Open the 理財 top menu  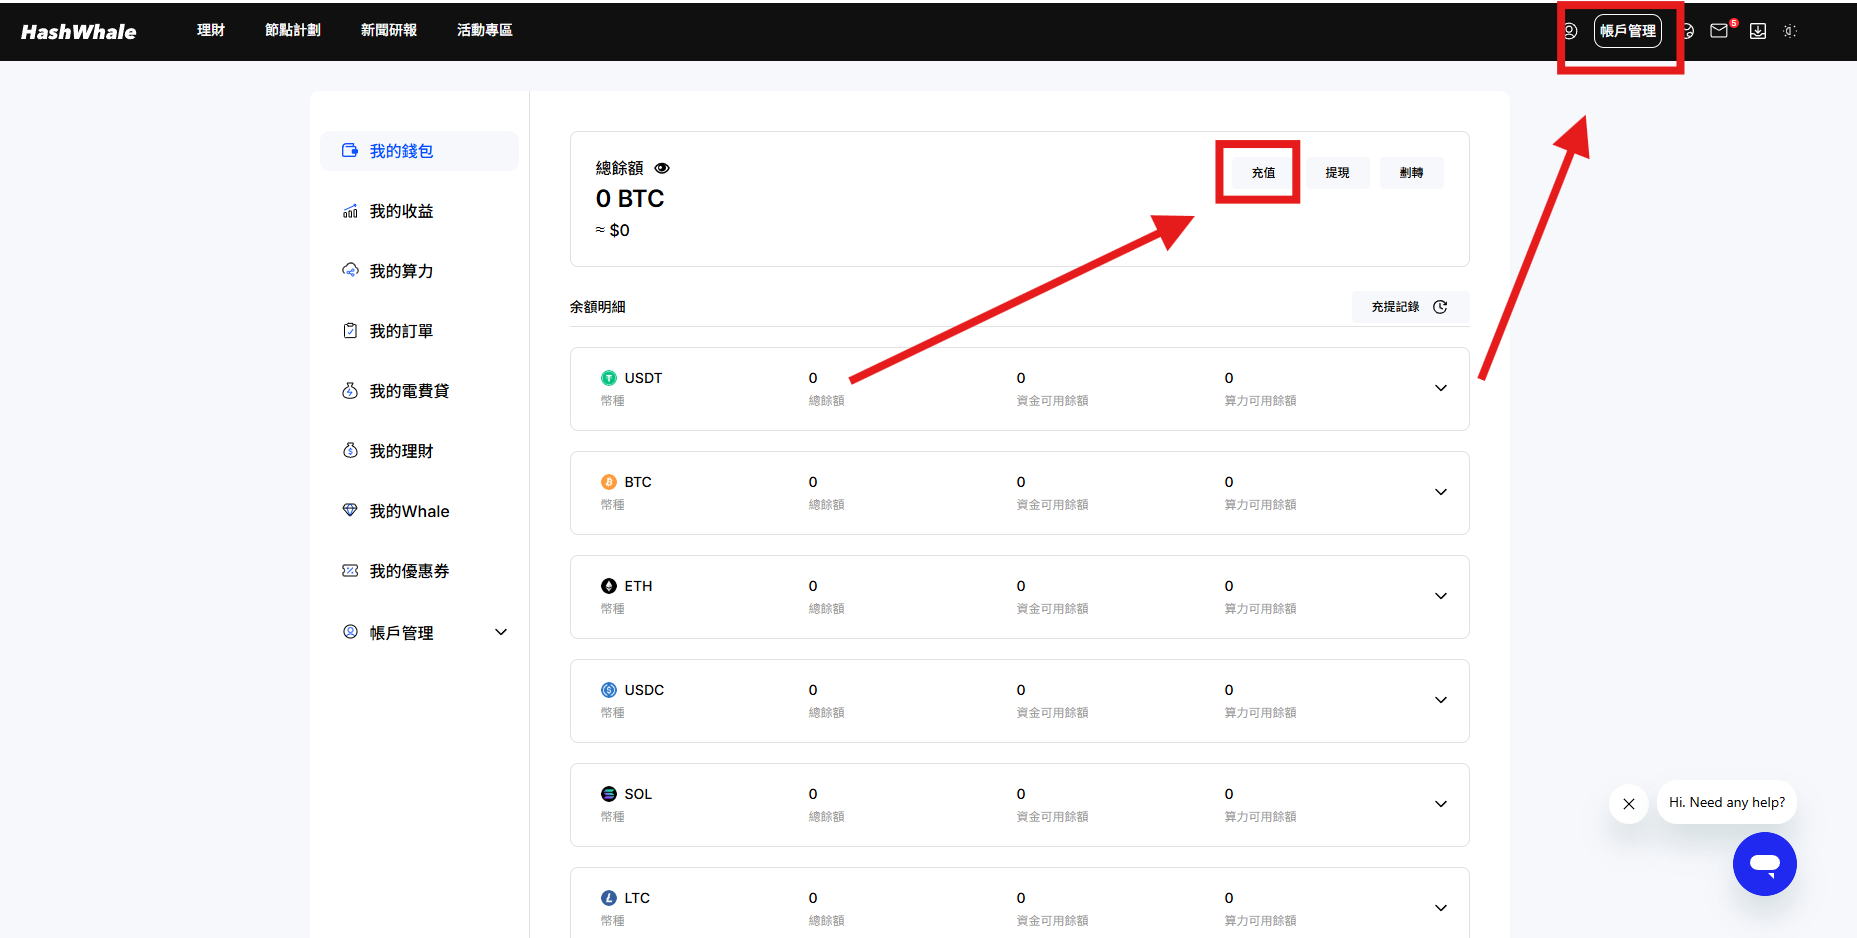[x=211, y=30]
